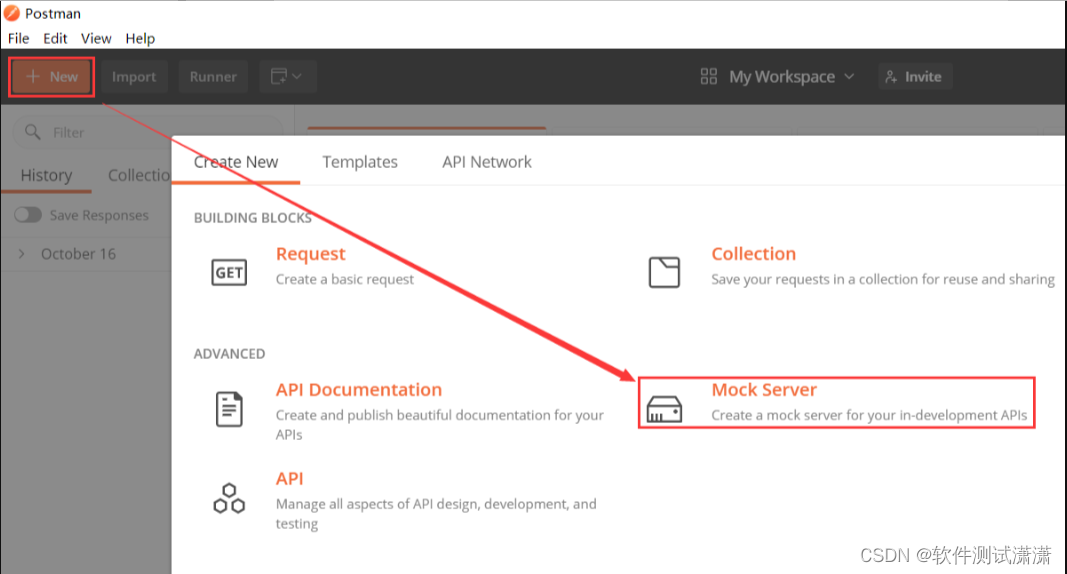
Task: Open the Mock Server link
Action: click(764, 390)
